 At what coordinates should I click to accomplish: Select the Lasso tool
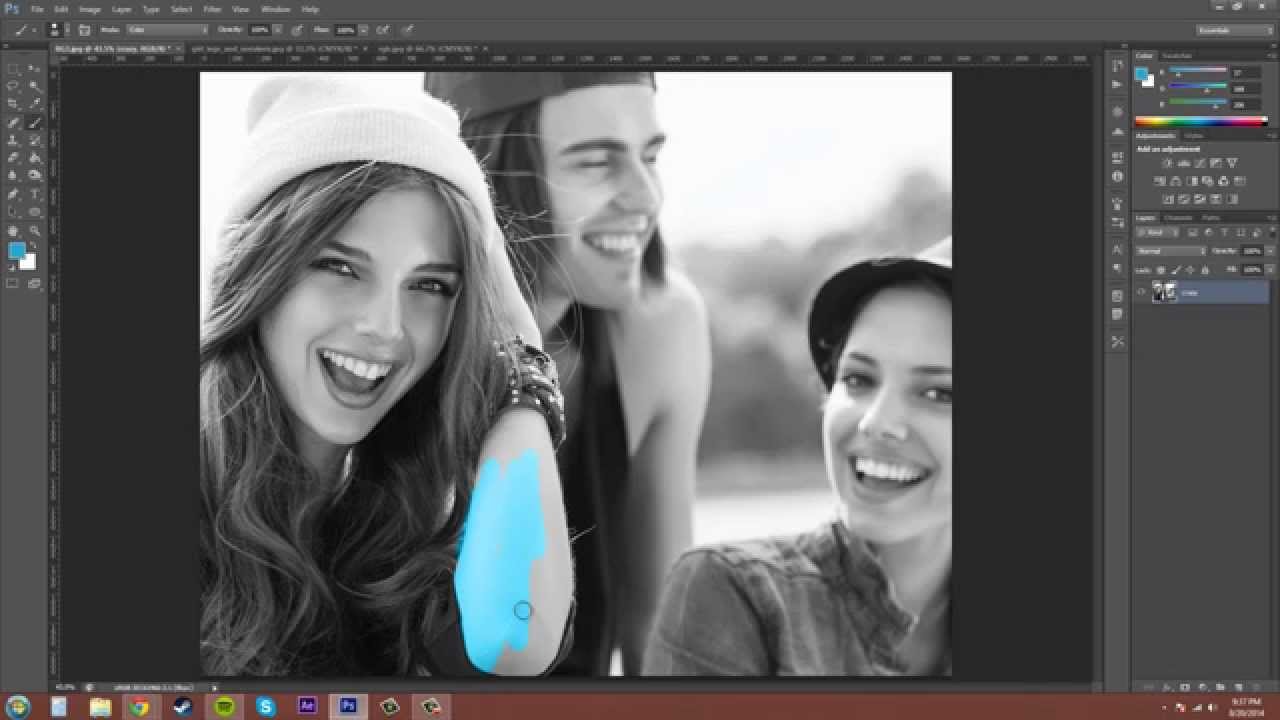click(14, 87)
